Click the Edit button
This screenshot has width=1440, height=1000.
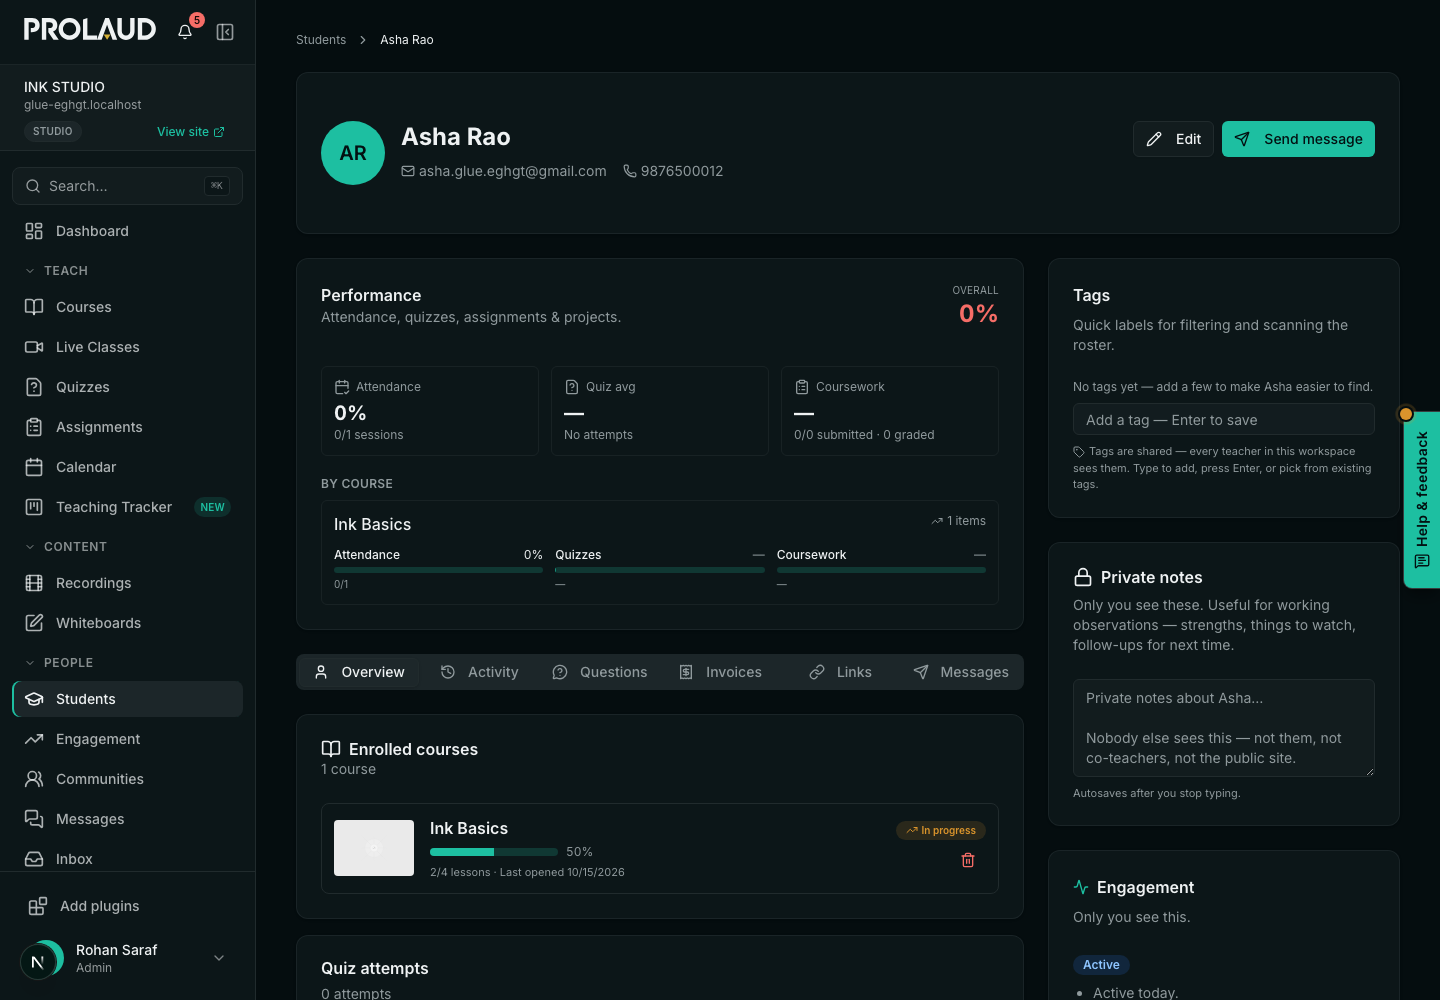click(1173, 139)
